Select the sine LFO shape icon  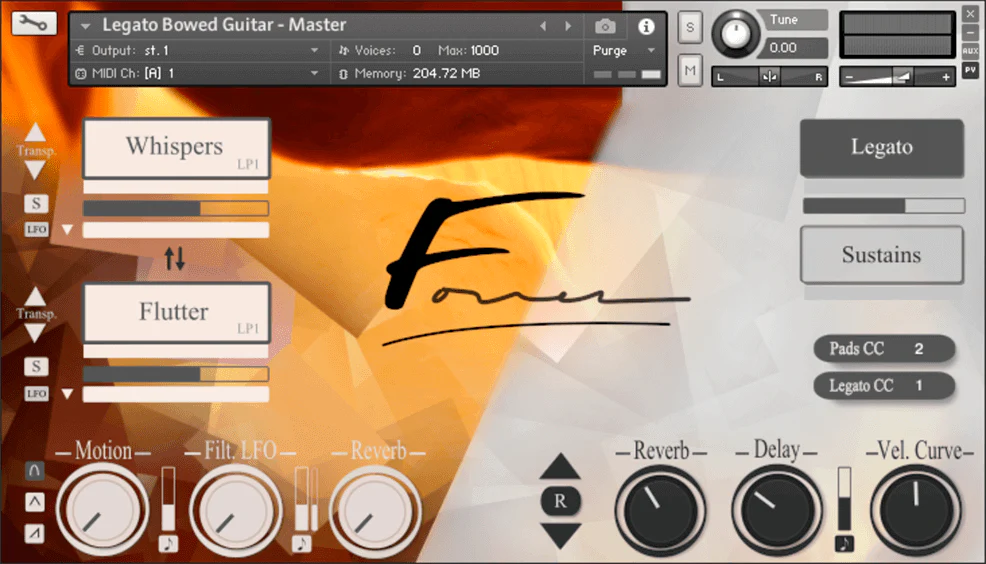(35, 470)
